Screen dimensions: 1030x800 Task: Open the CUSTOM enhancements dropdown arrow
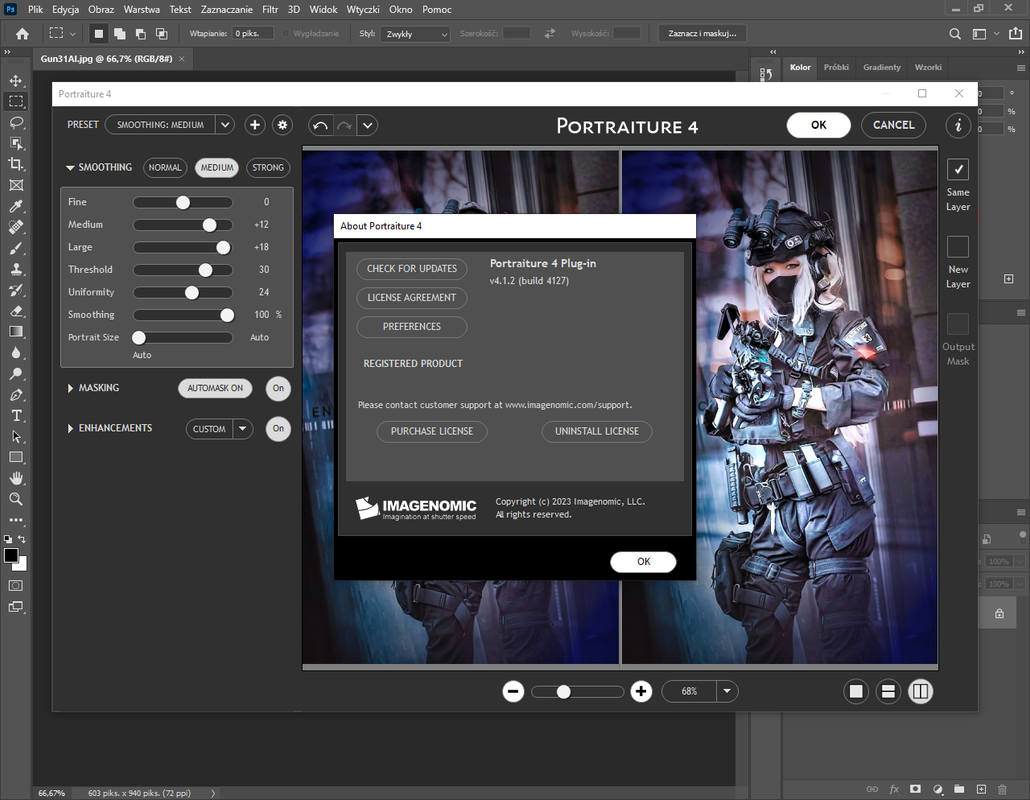tap(242, 429)
